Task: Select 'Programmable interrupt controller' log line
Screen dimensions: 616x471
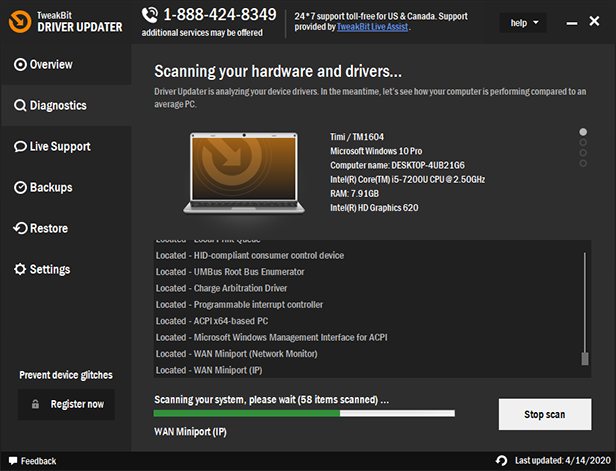Action: point(239,305)
